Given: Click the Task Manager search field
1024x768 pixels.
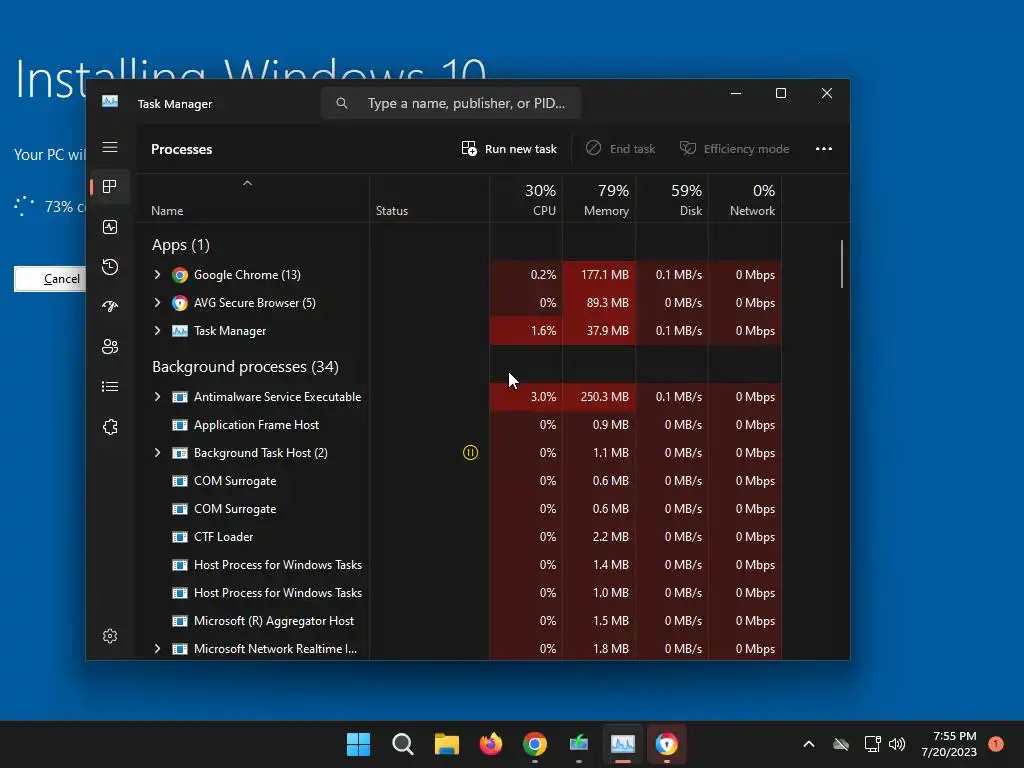Looking at the screenshot, I should (x=451, y=103).
